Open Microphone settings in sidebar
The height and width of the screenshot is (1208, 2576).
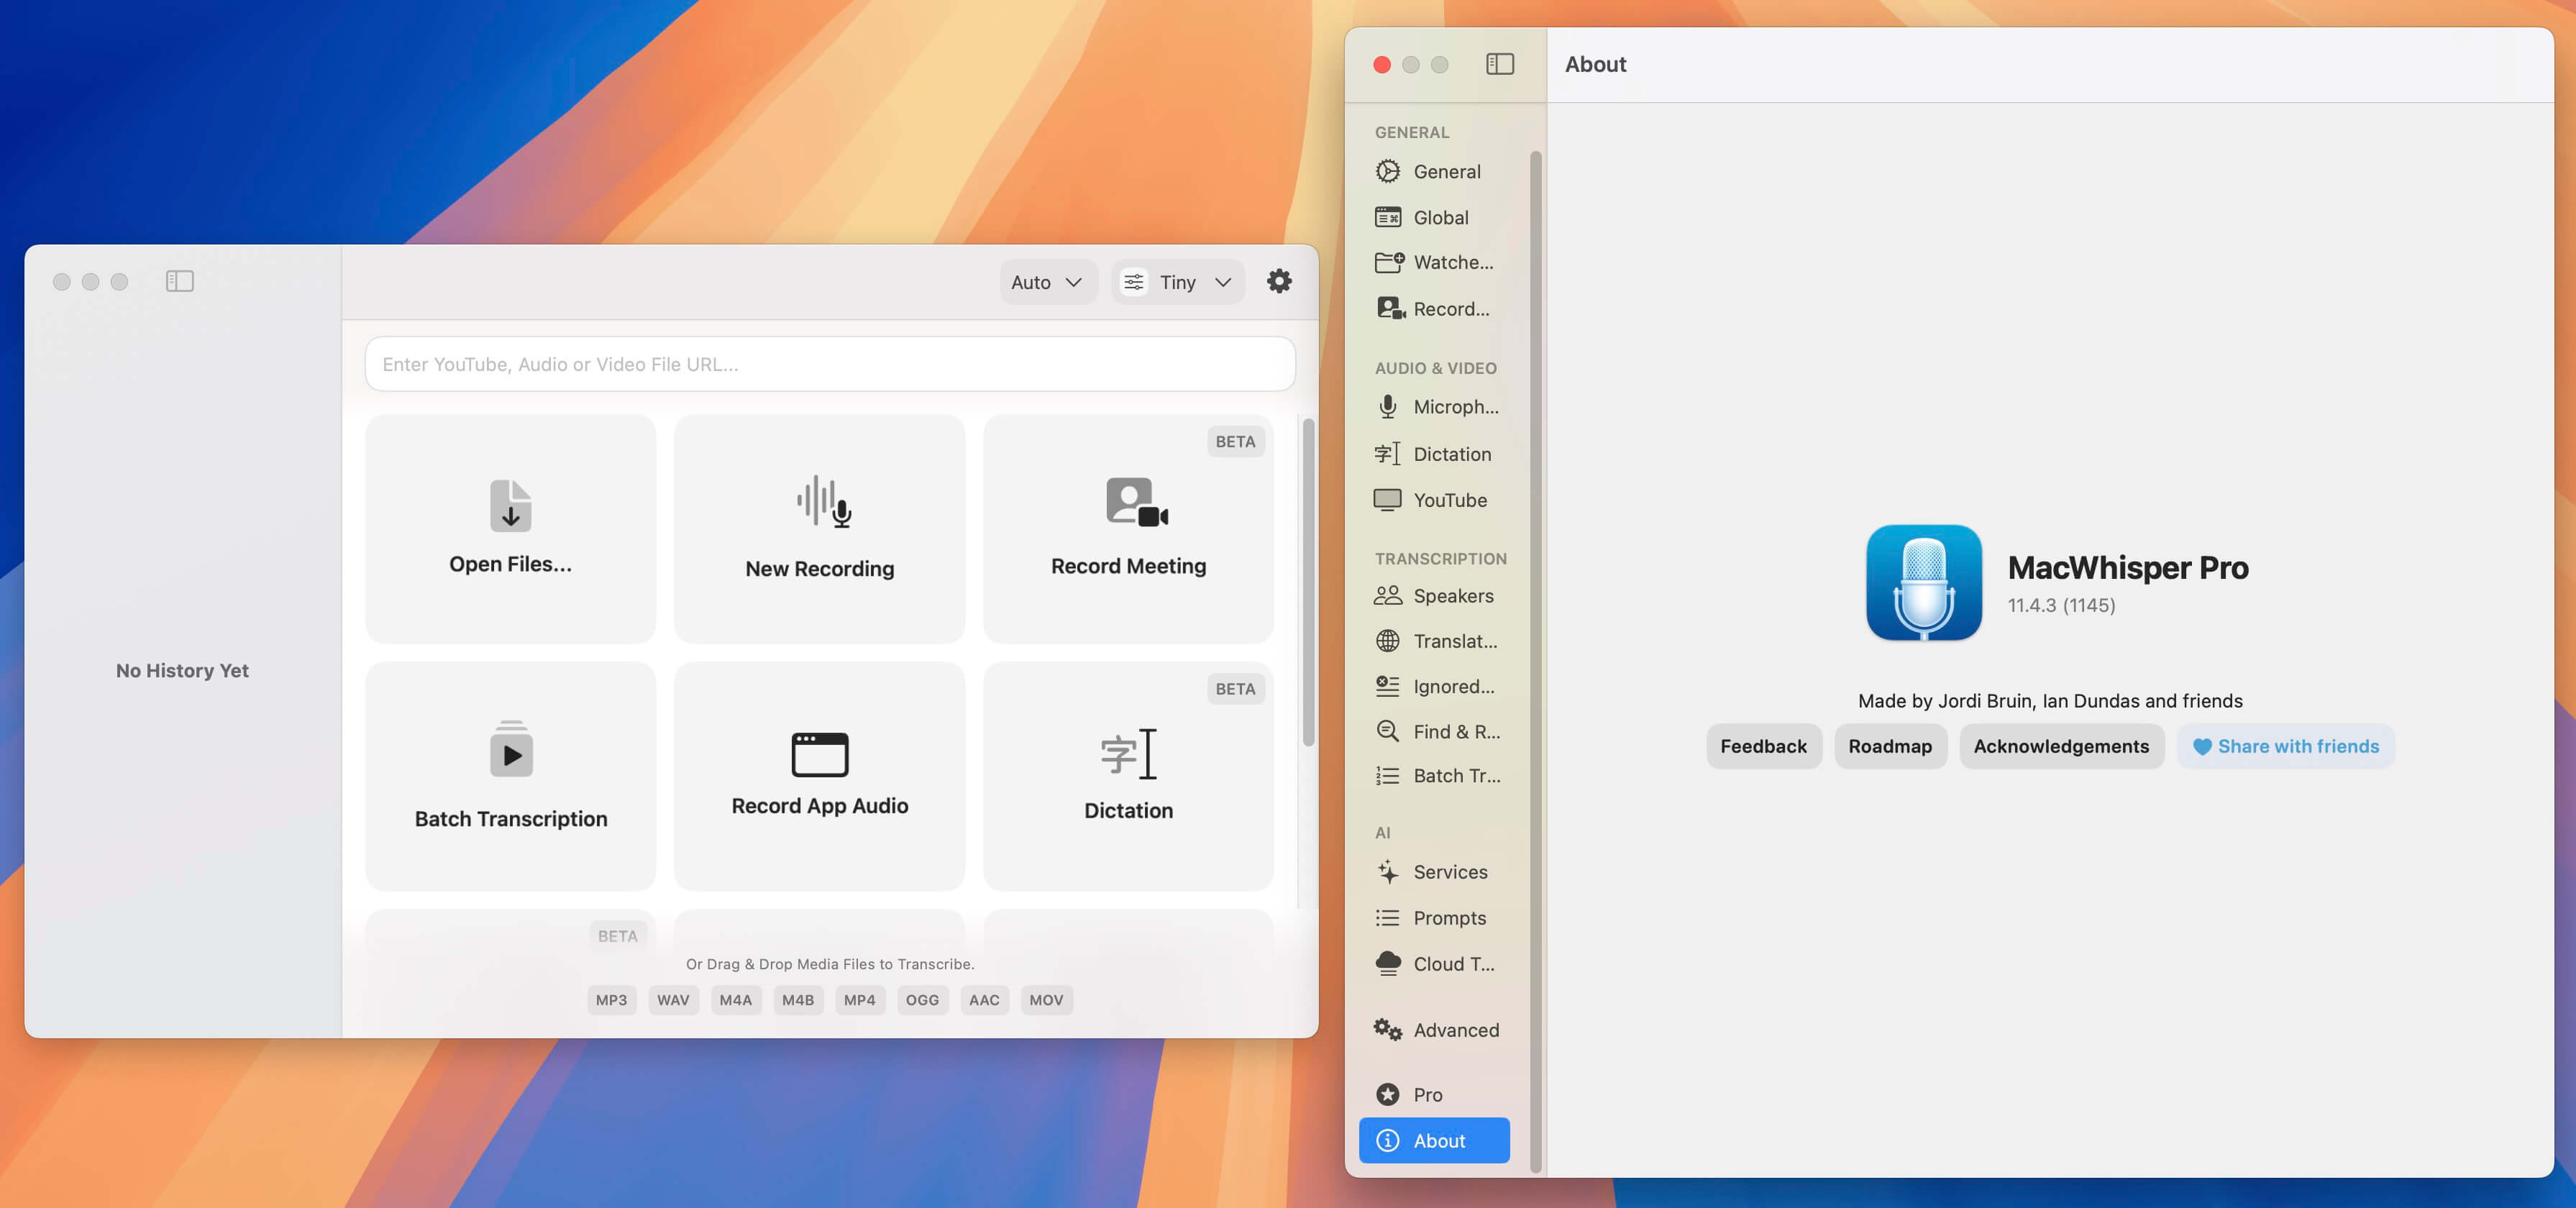1434,407
